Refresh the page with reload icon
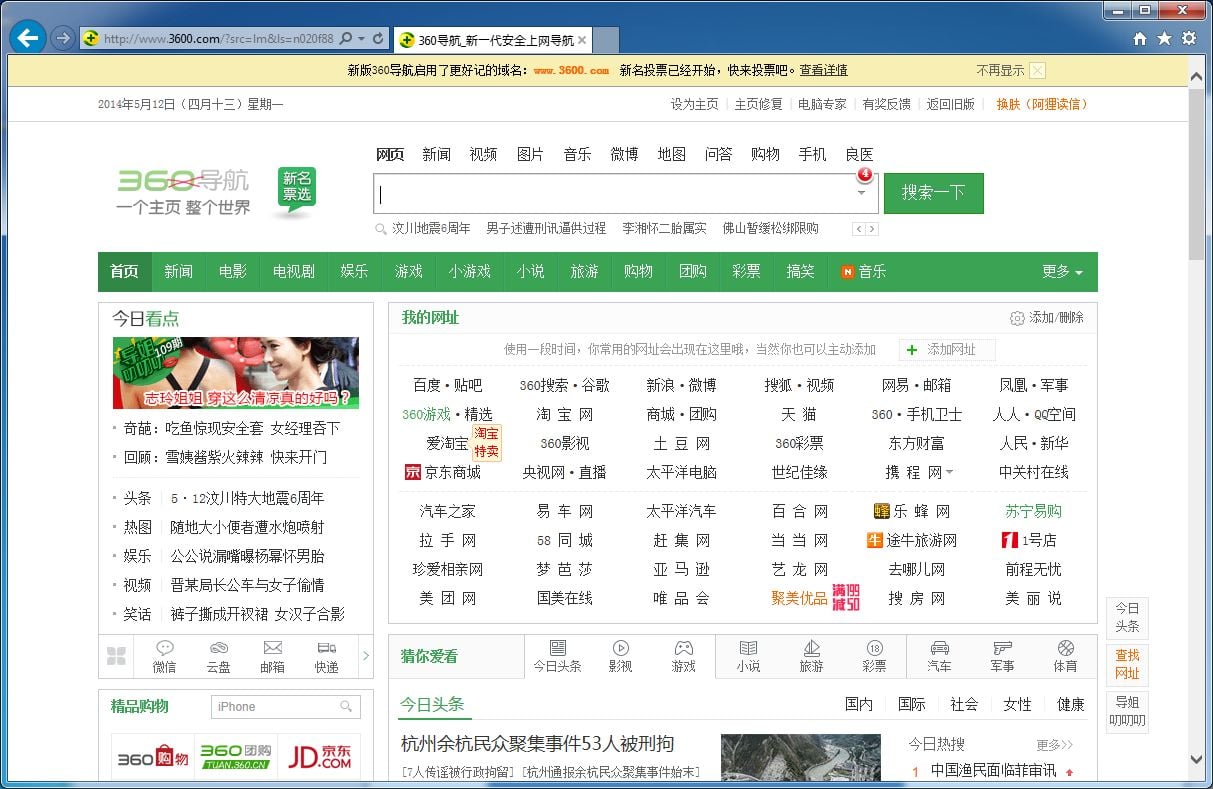This screenshot has height=789, width=1213. pos(378,39)
